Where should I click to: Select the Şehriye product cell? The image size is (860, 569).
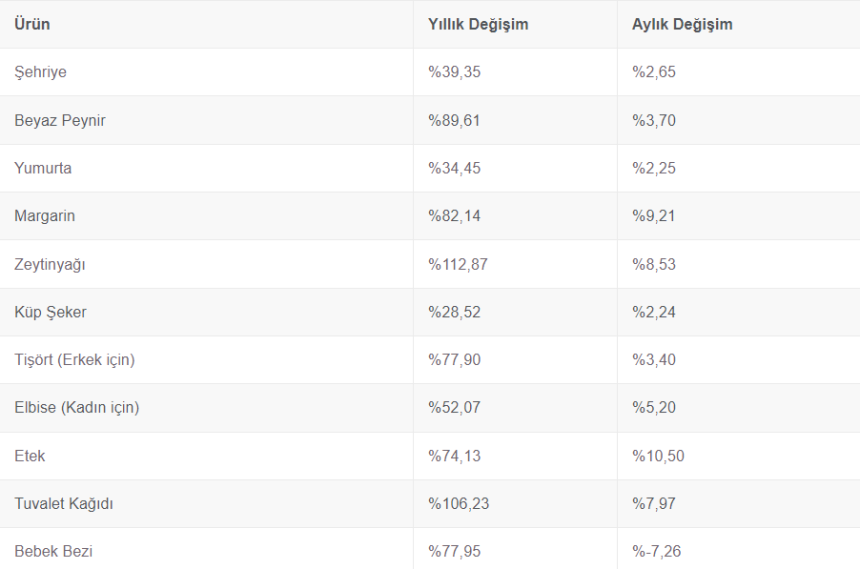[40, 72]
